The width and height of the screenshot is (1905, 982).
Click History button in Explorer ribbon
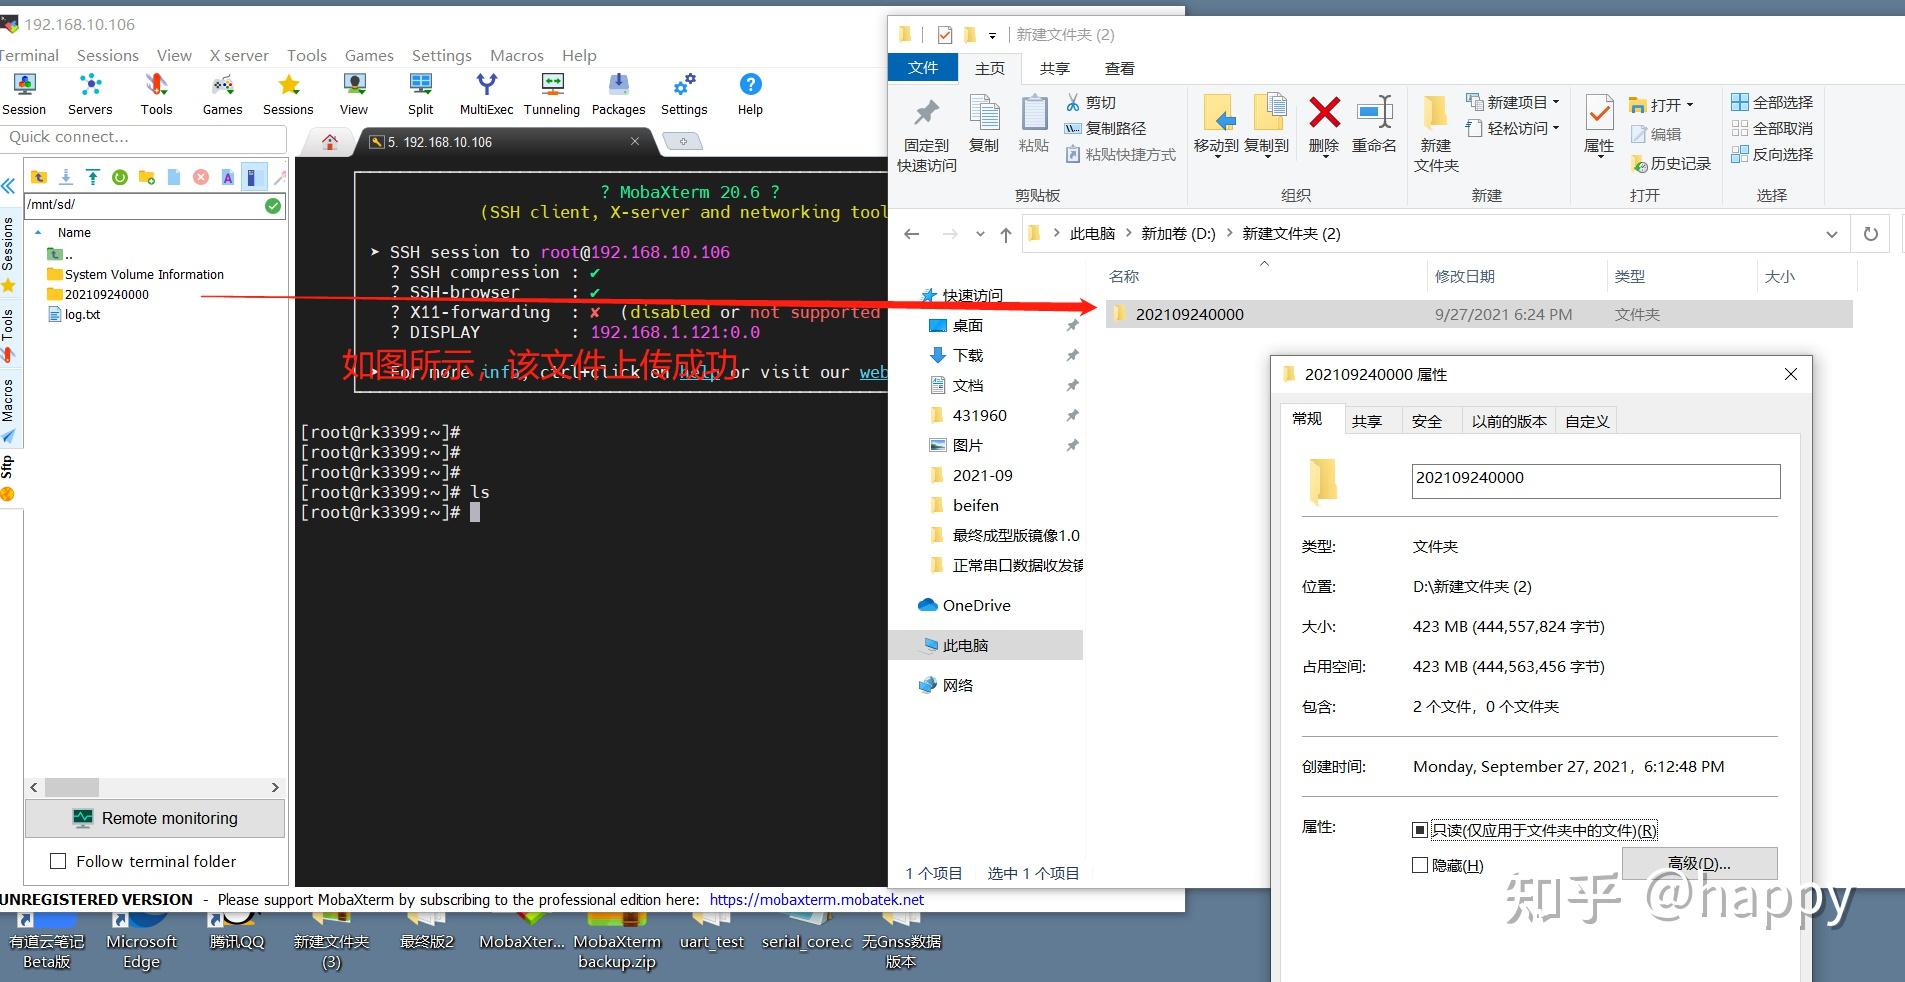(x=1670, y=163)
